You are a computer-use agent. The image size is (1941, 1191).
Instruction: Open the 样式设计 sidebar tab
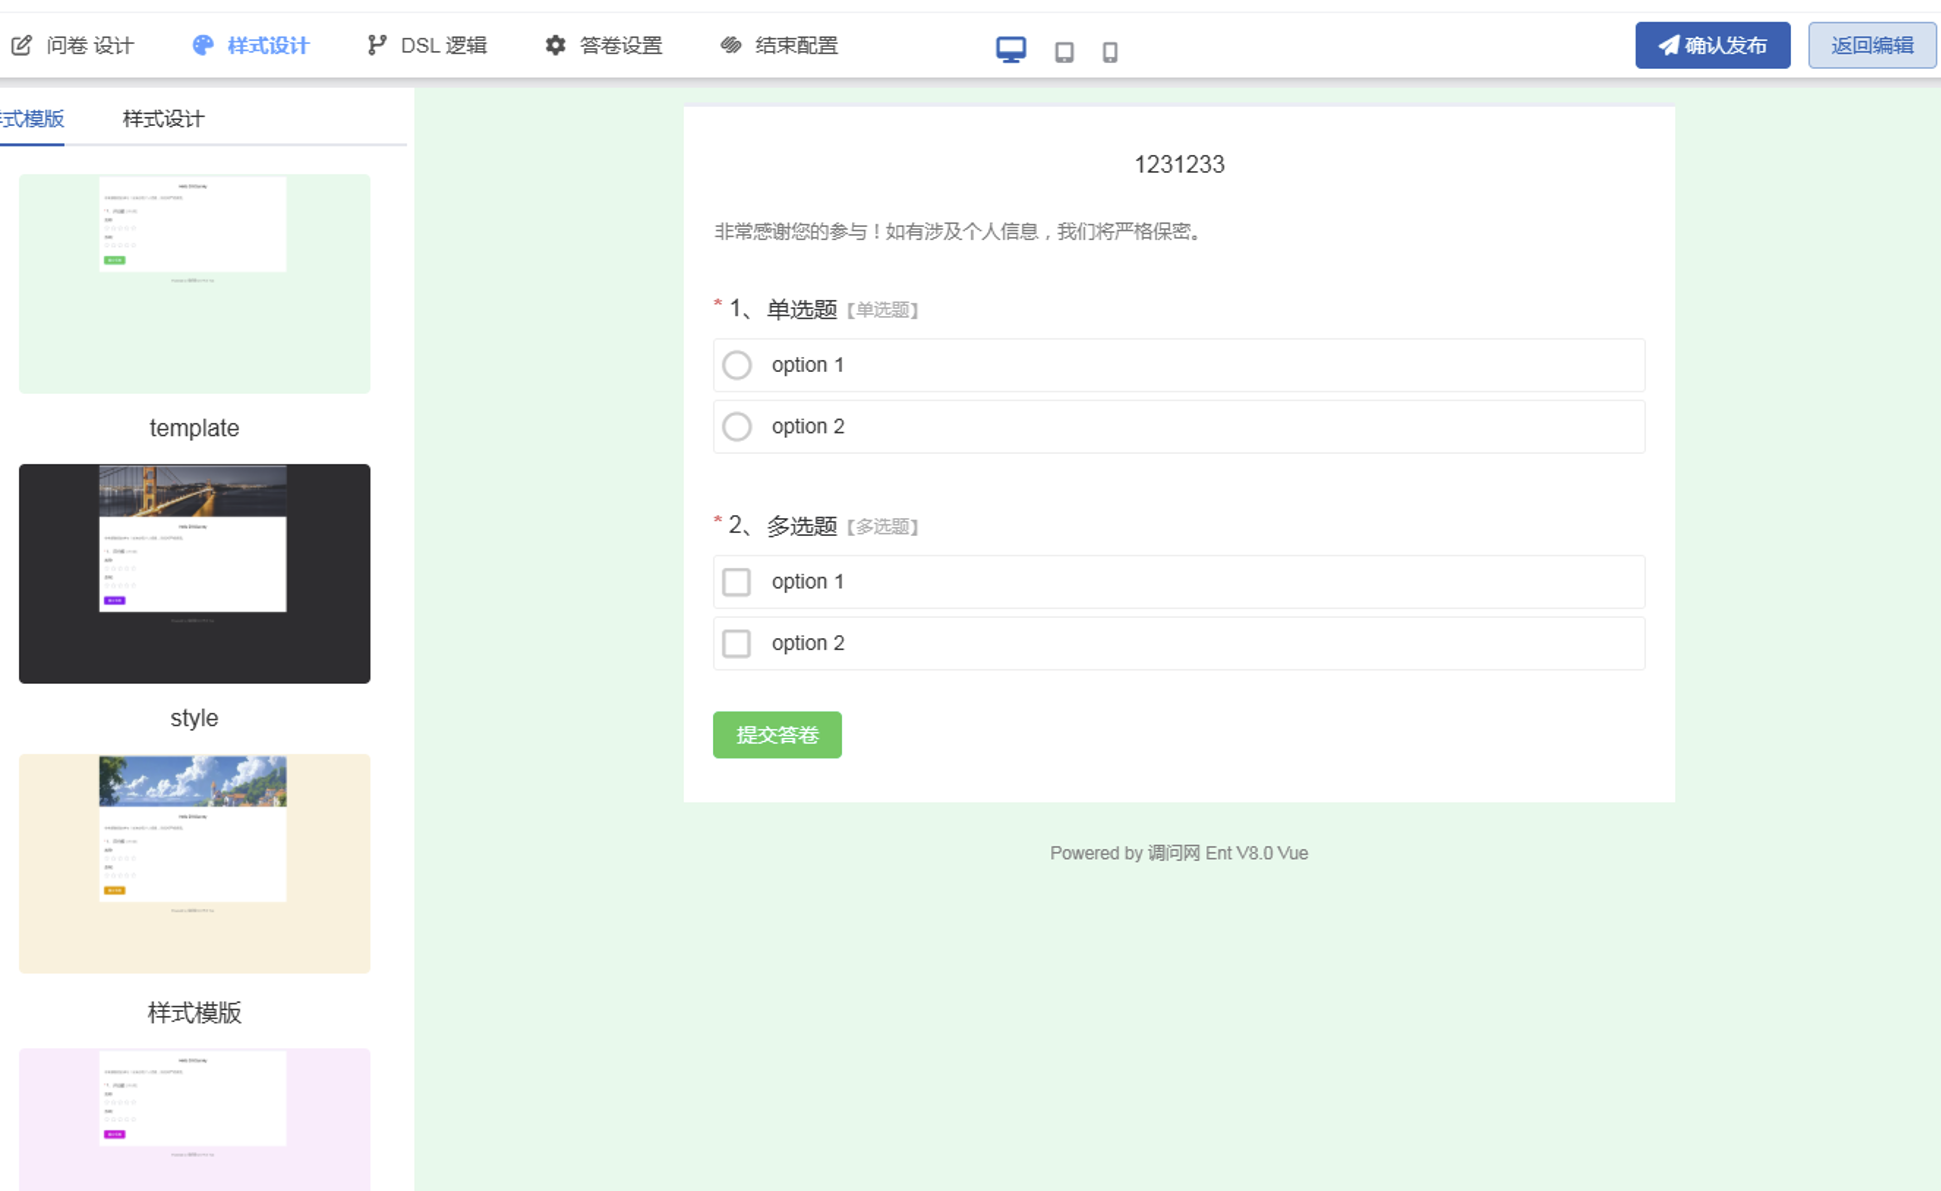[160, 118]
